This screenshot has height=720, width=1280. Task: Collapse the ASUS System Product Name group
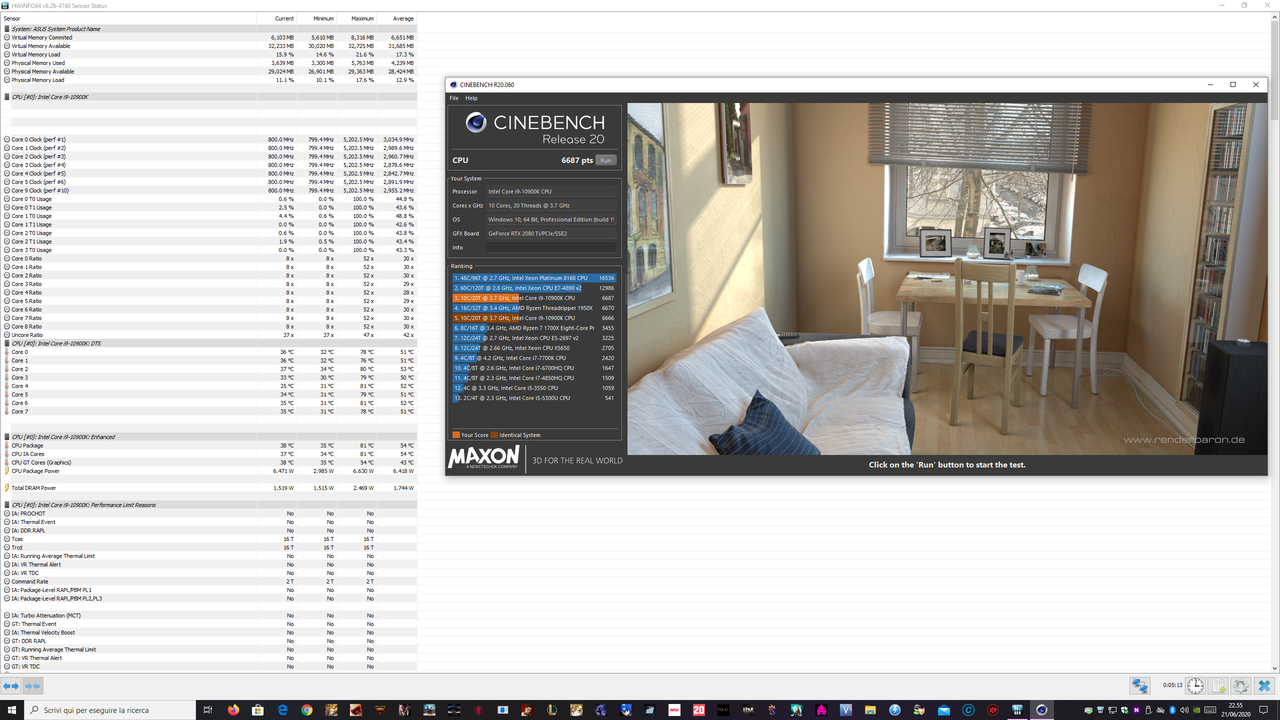(x=7, y=28)
